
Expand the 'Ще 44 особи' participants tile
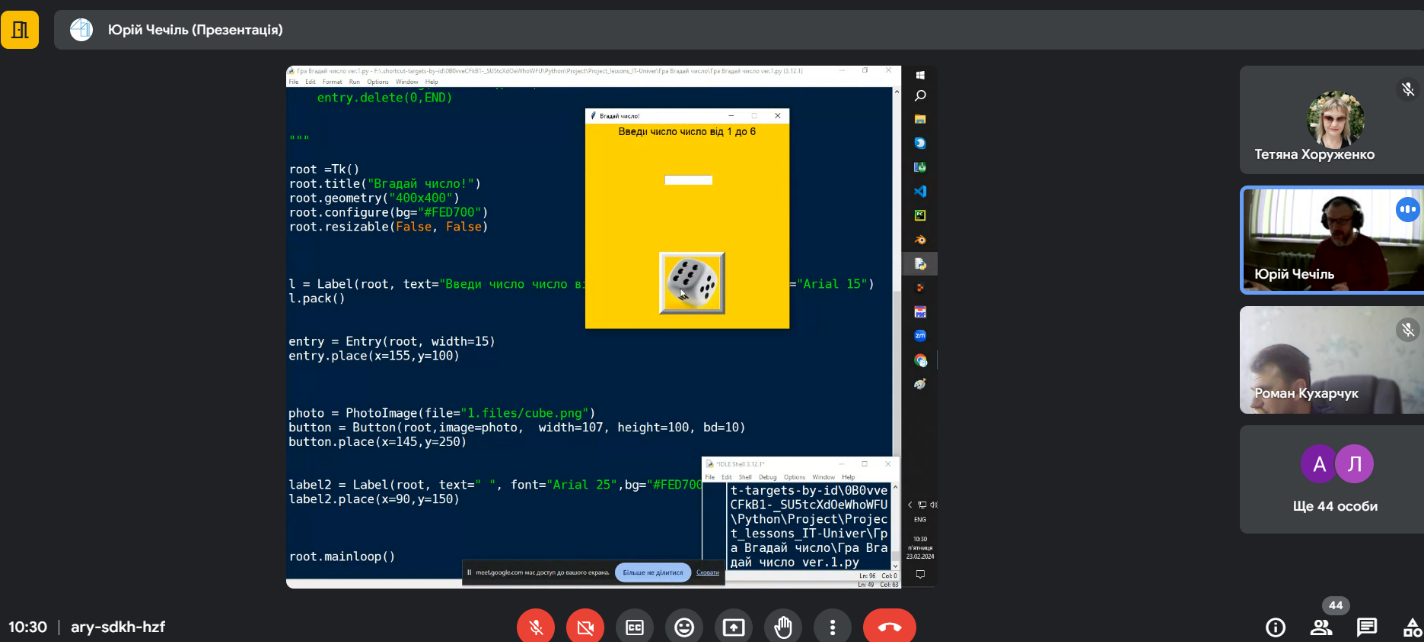(x=1331, y=479)
